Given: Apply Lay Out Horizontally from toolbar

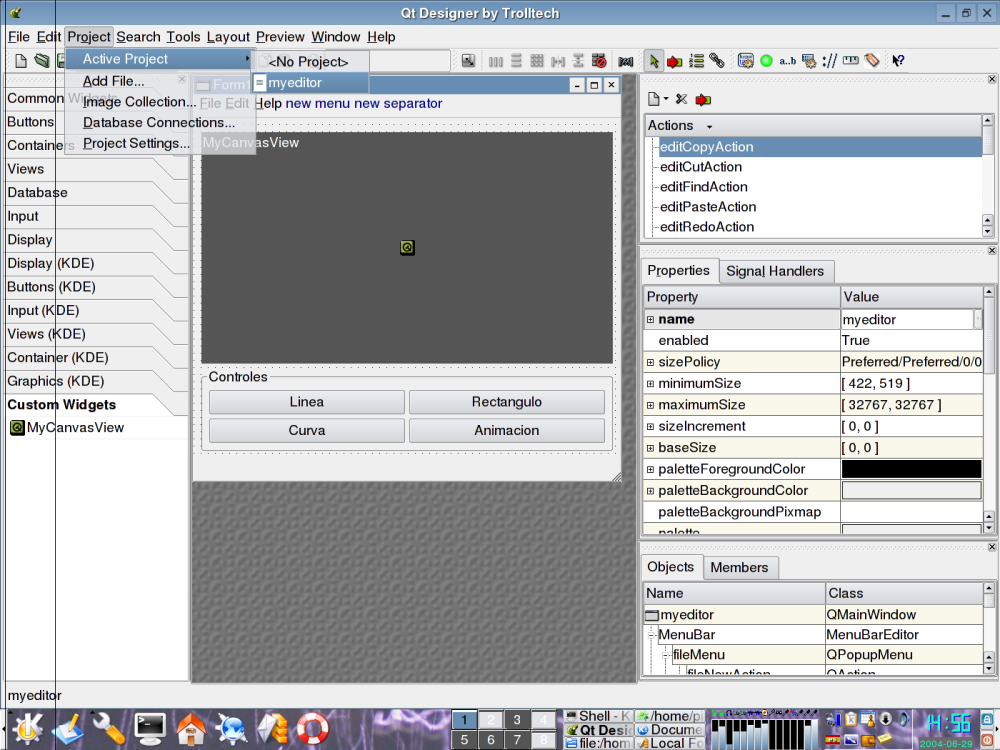Looking at the screenshot, I should click(496, 61).
